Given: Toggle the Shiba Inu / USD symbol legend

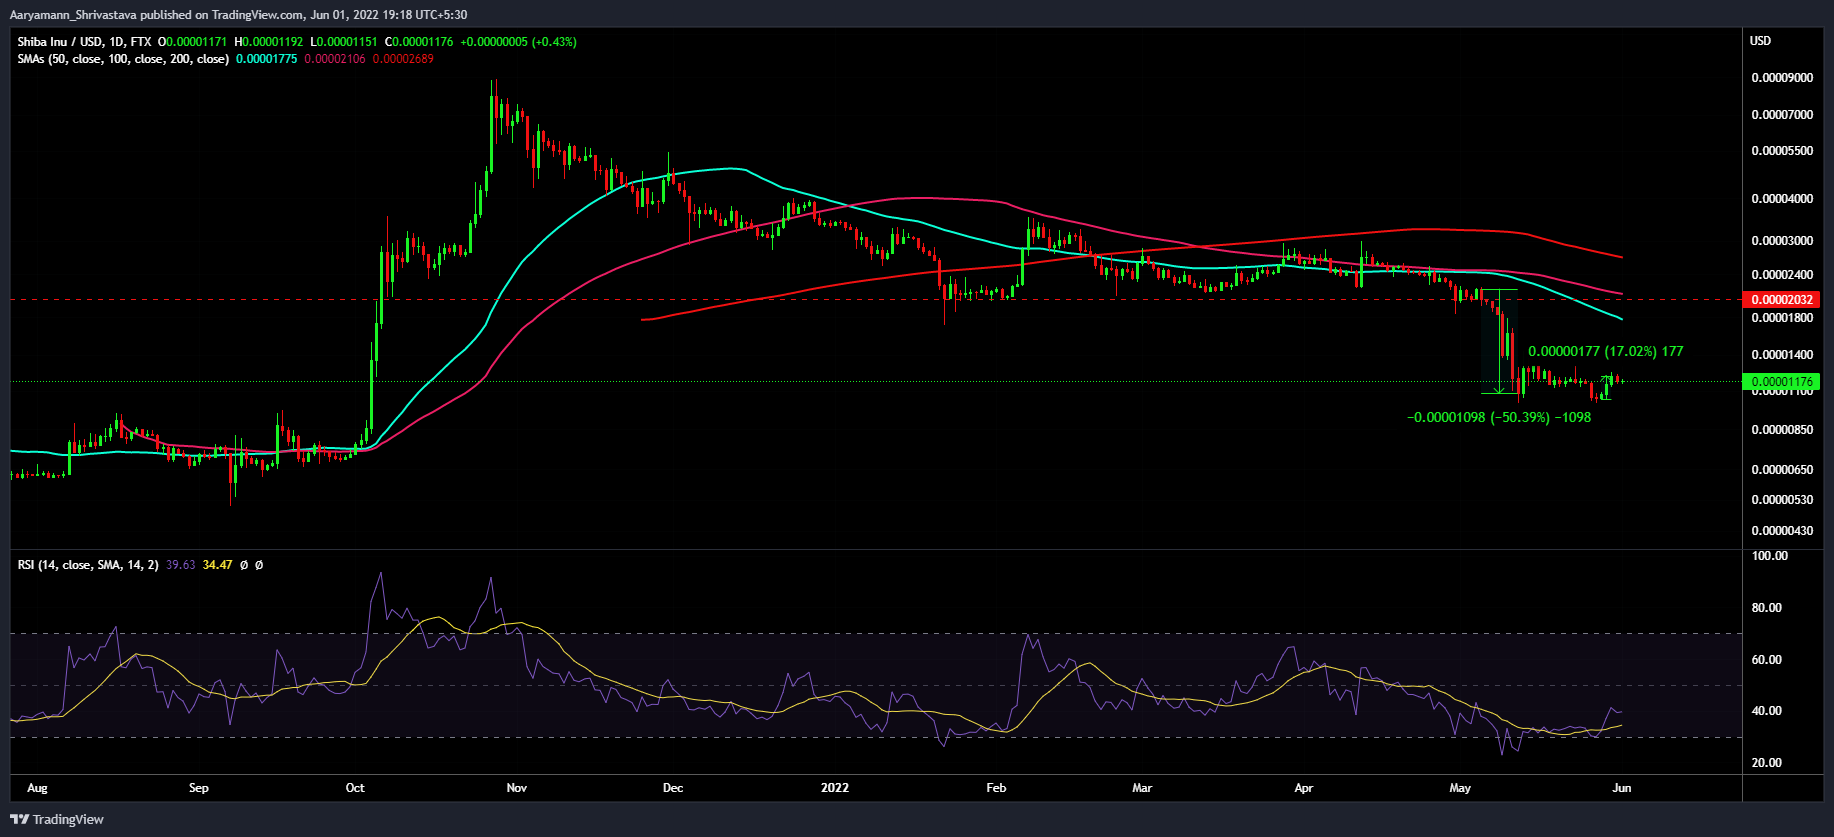Looking at the screenshot, I should coord(58,42).
